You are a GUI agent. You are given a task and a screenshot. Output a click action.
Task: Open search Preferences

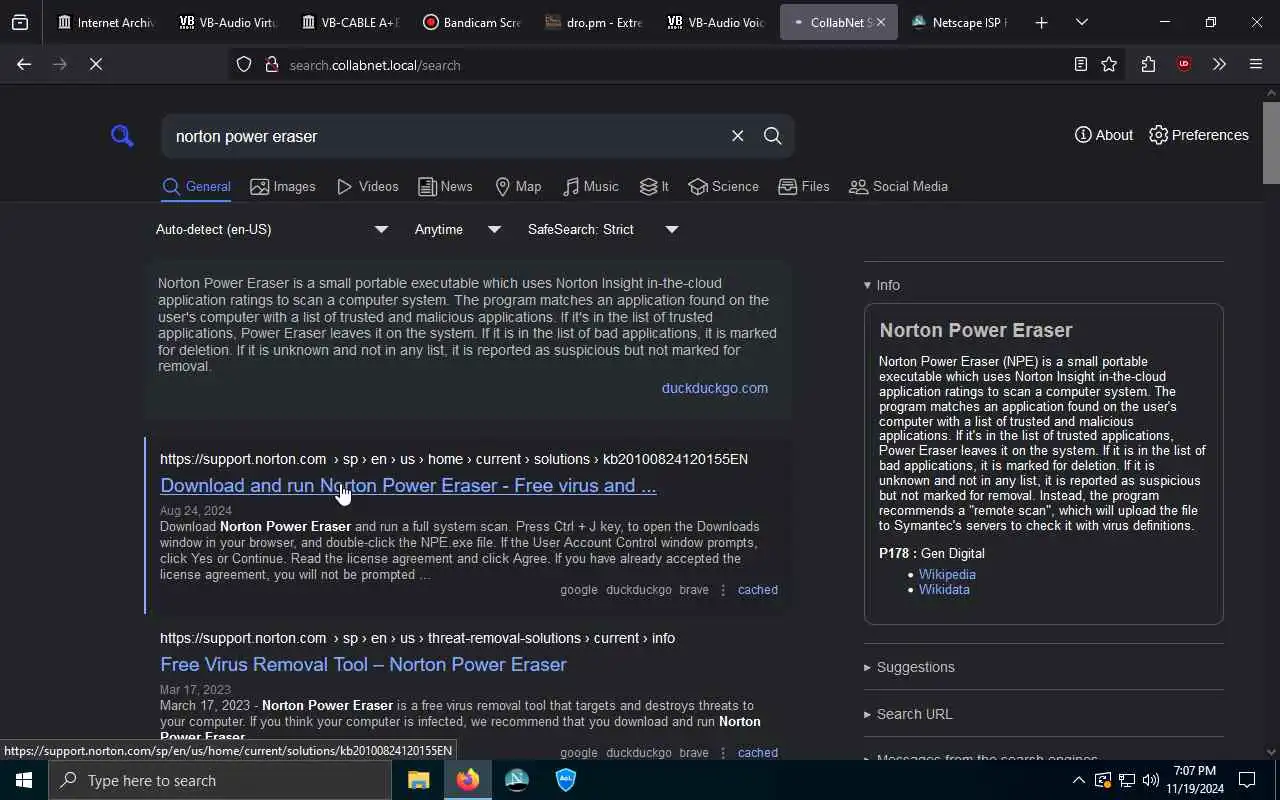[1198, 135]
